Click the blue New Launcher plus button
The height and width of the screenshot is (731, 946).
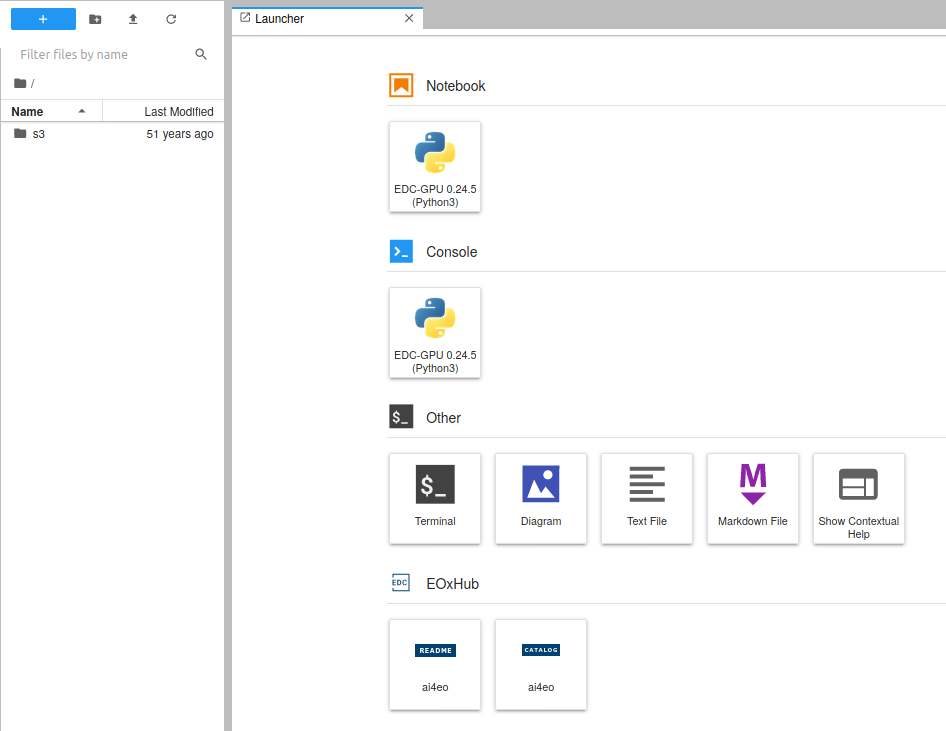coord(43,19)
